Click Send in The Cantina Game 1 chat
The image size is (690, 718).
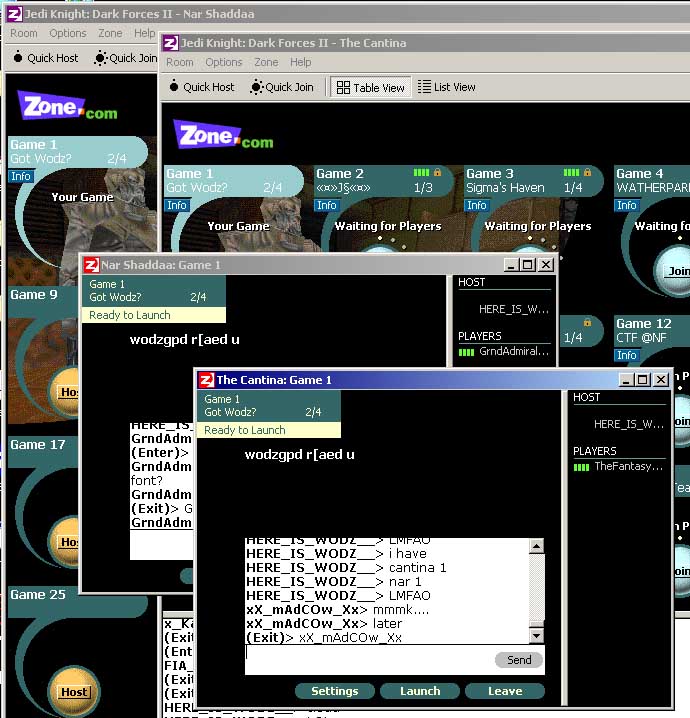519,660
